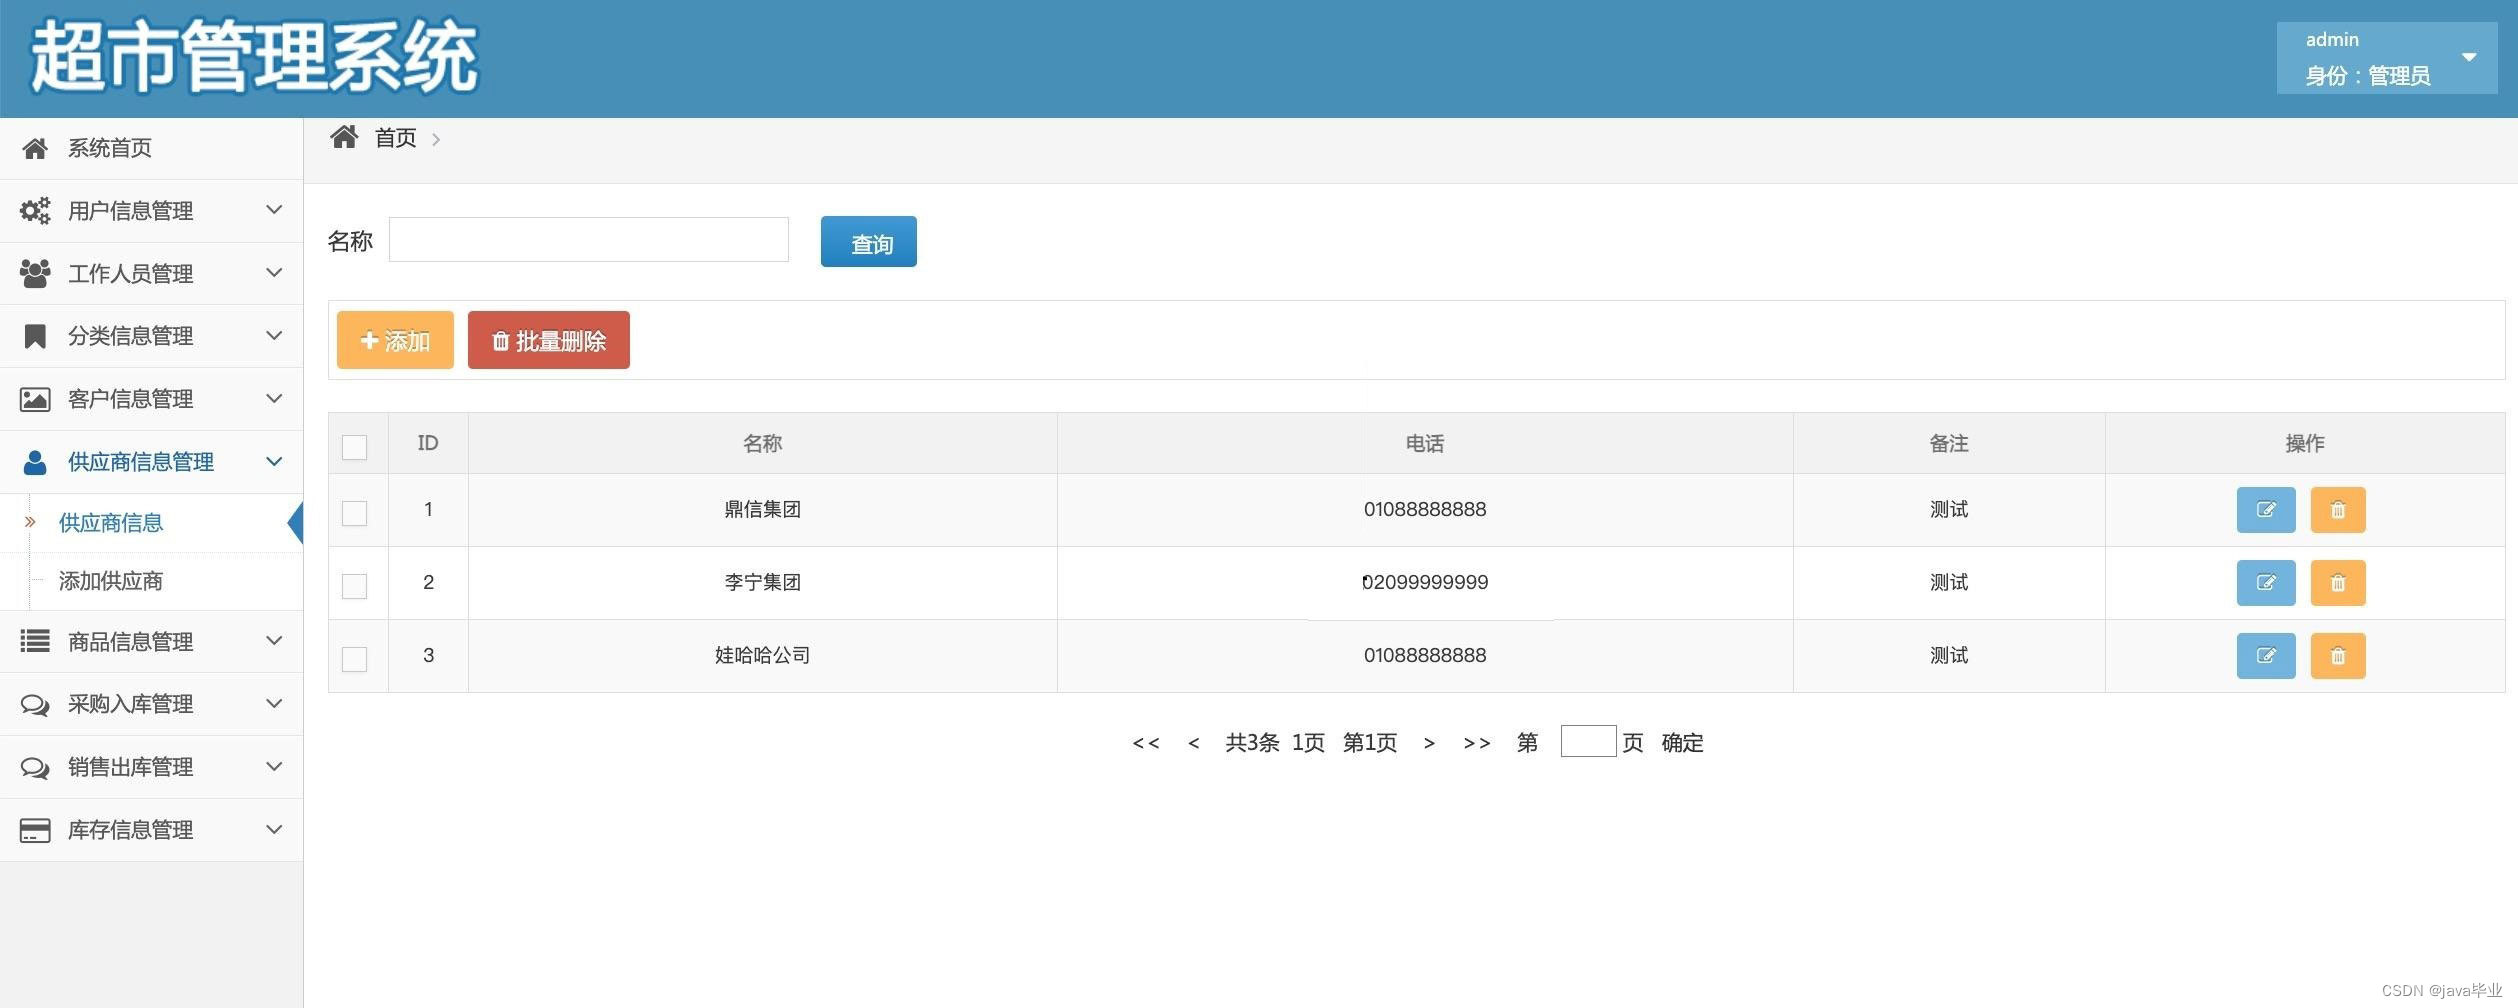The image size is (2518, 1008).
Task: Click the person icon for 供应商信息管理
Action: click(35, 463)
